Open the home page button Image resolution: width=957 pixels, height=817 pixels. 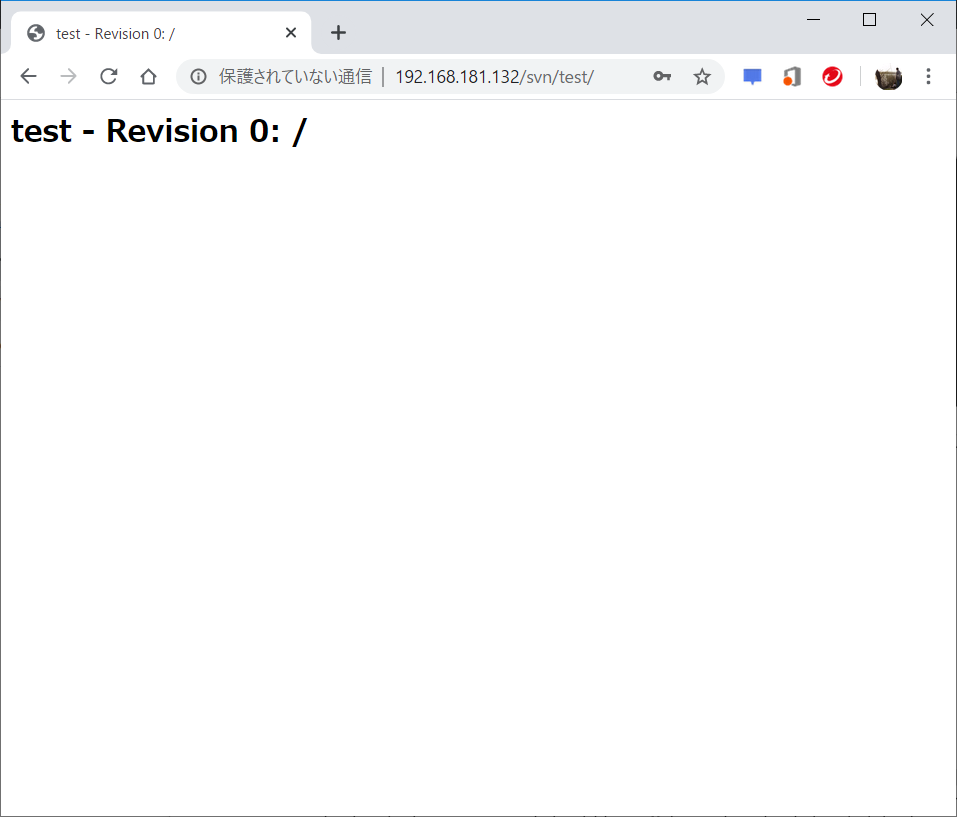[148, 76]
